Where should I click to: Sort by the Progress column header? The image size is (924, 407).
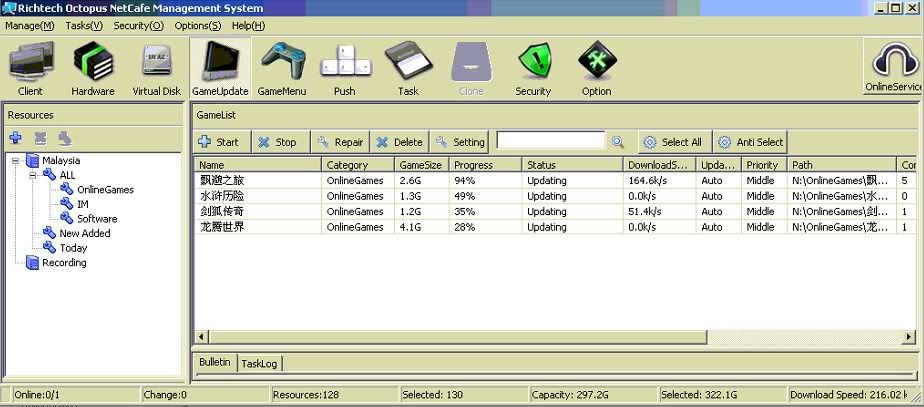pos(484,165)
